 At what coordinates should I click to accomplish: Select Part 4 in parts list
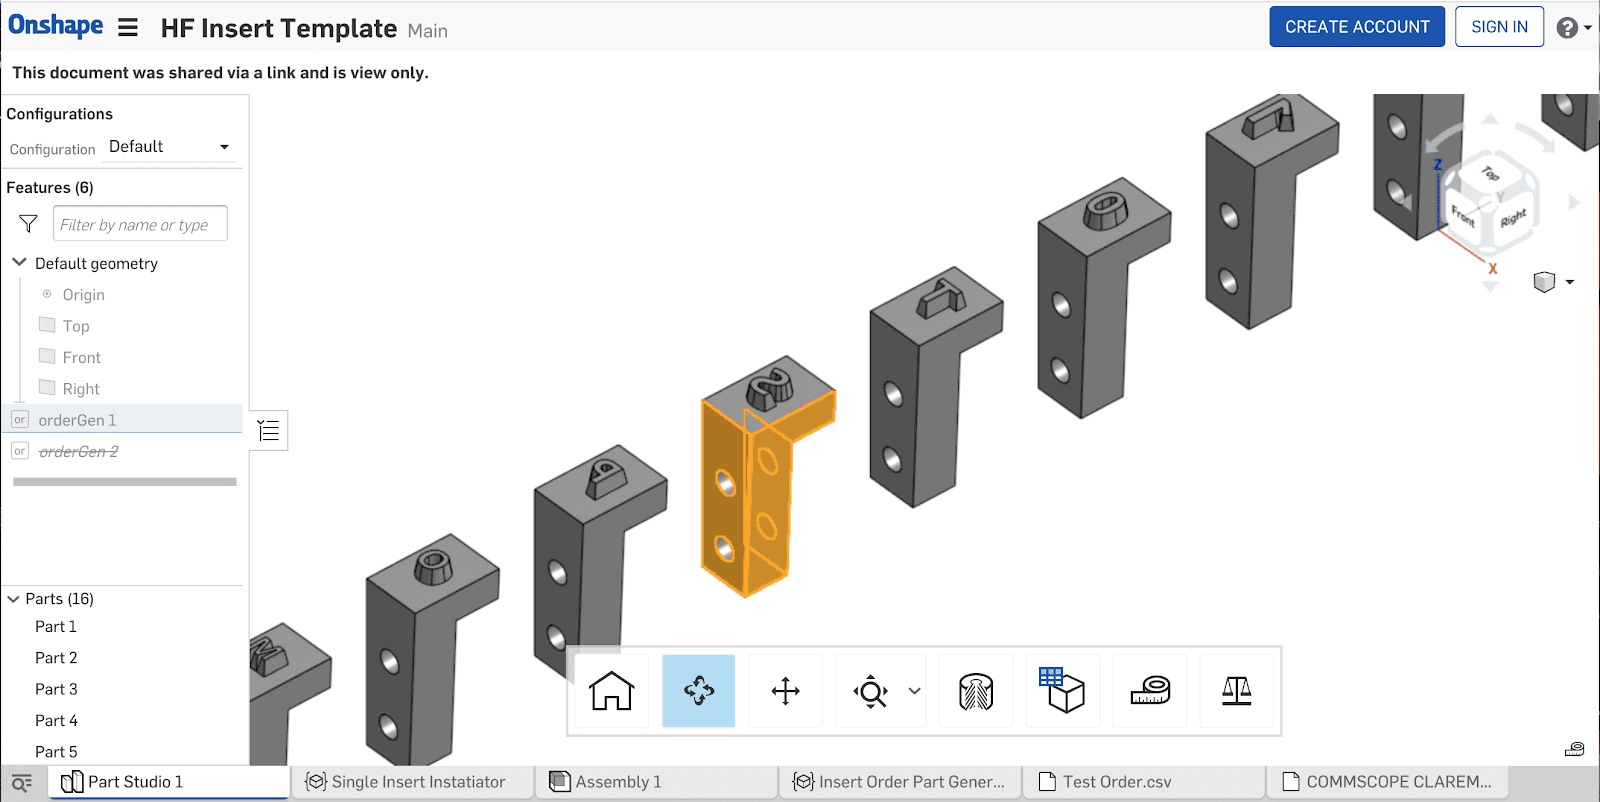pyautogui.click(x=56, y=721)
